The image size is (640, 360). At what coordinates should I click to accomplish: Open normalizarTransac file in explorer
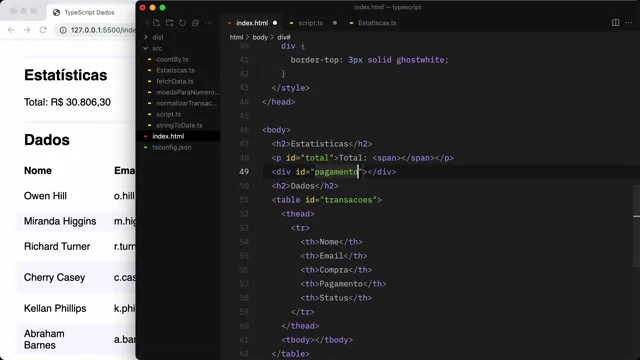[x=186, y=103]
